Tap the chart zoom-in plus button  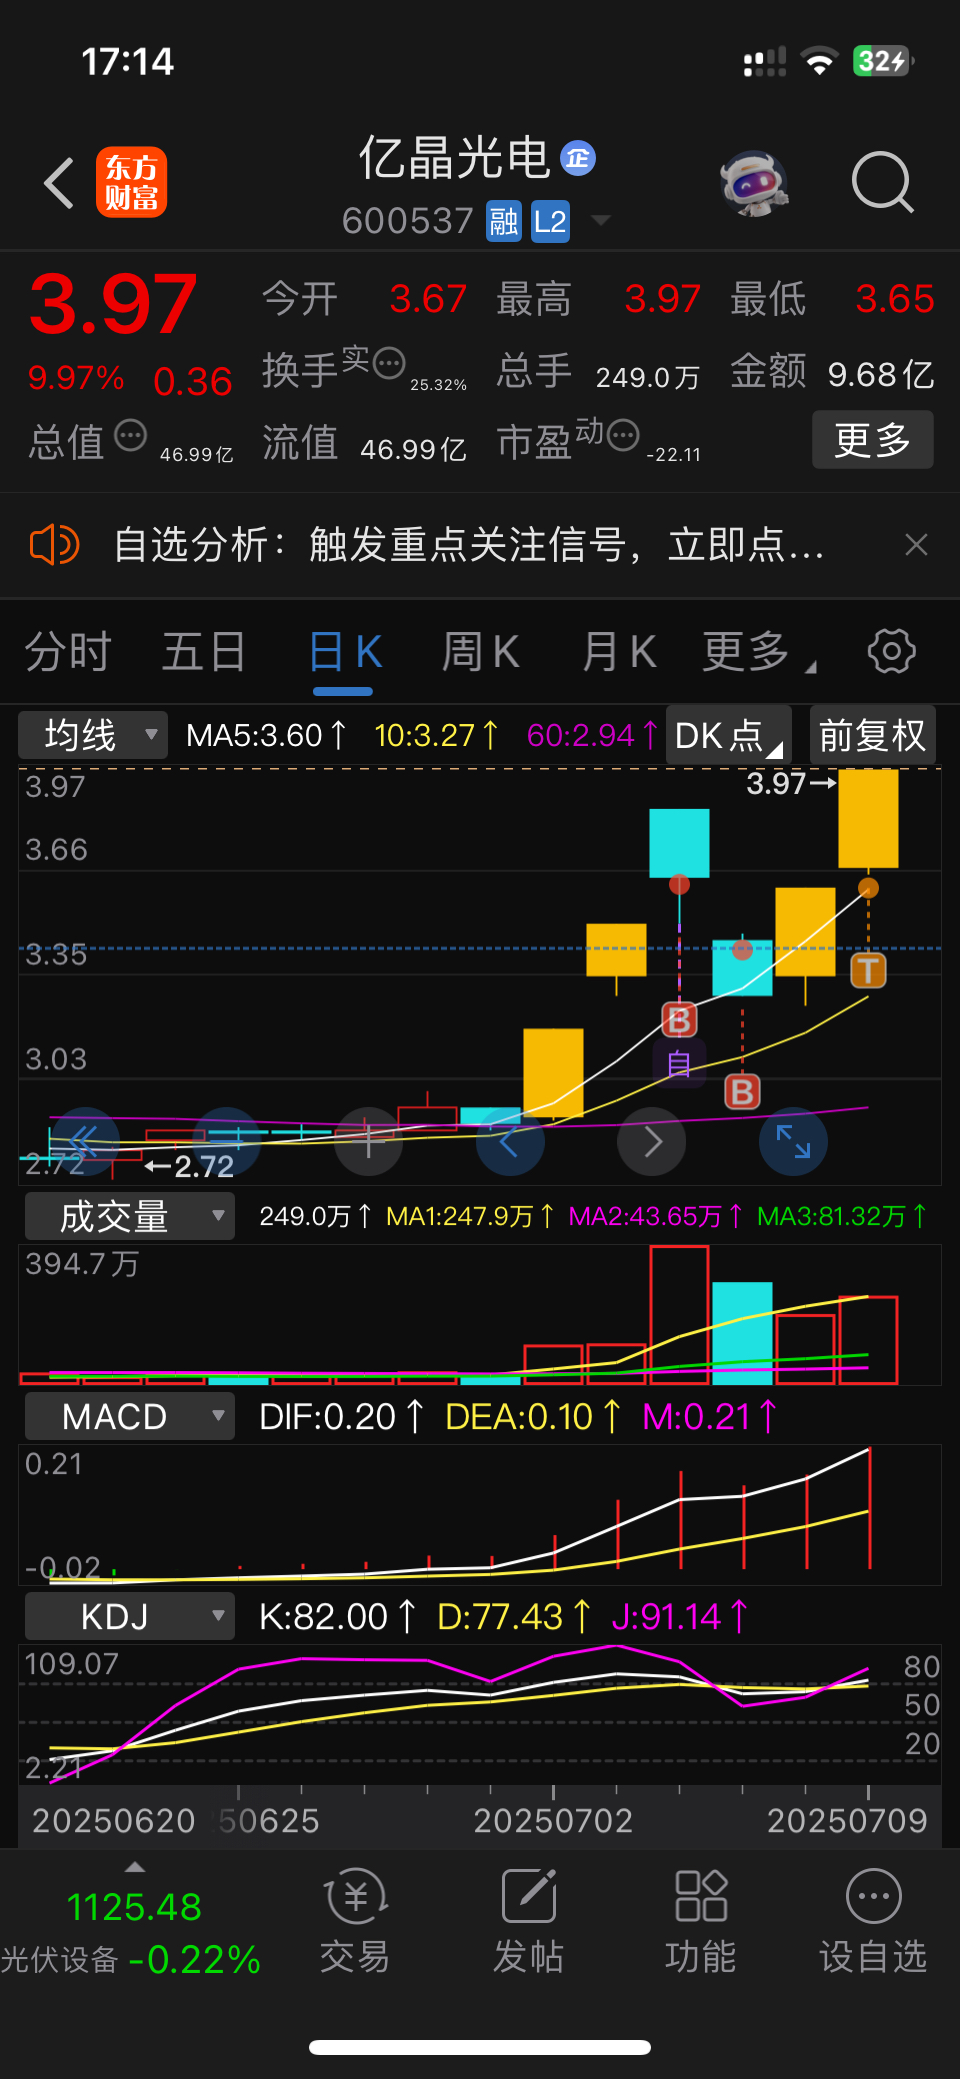click(x=368, y=1141)
